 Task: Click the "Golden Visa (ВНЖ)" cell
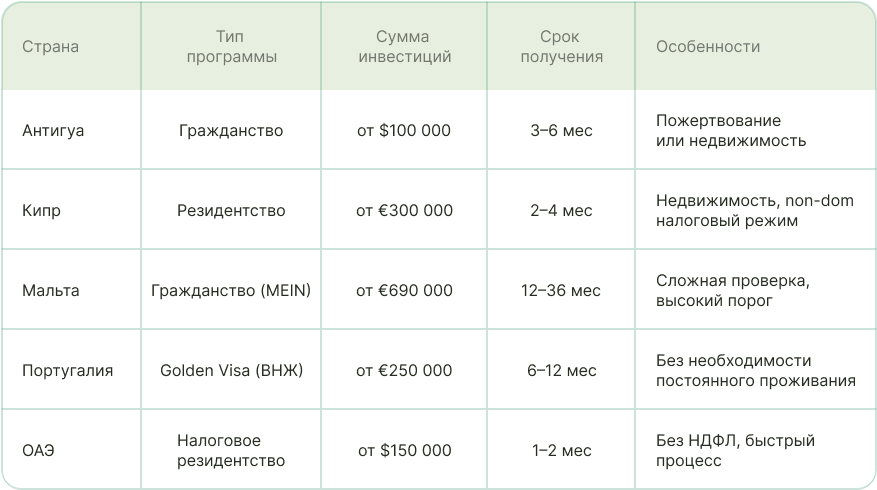[231, 371]
